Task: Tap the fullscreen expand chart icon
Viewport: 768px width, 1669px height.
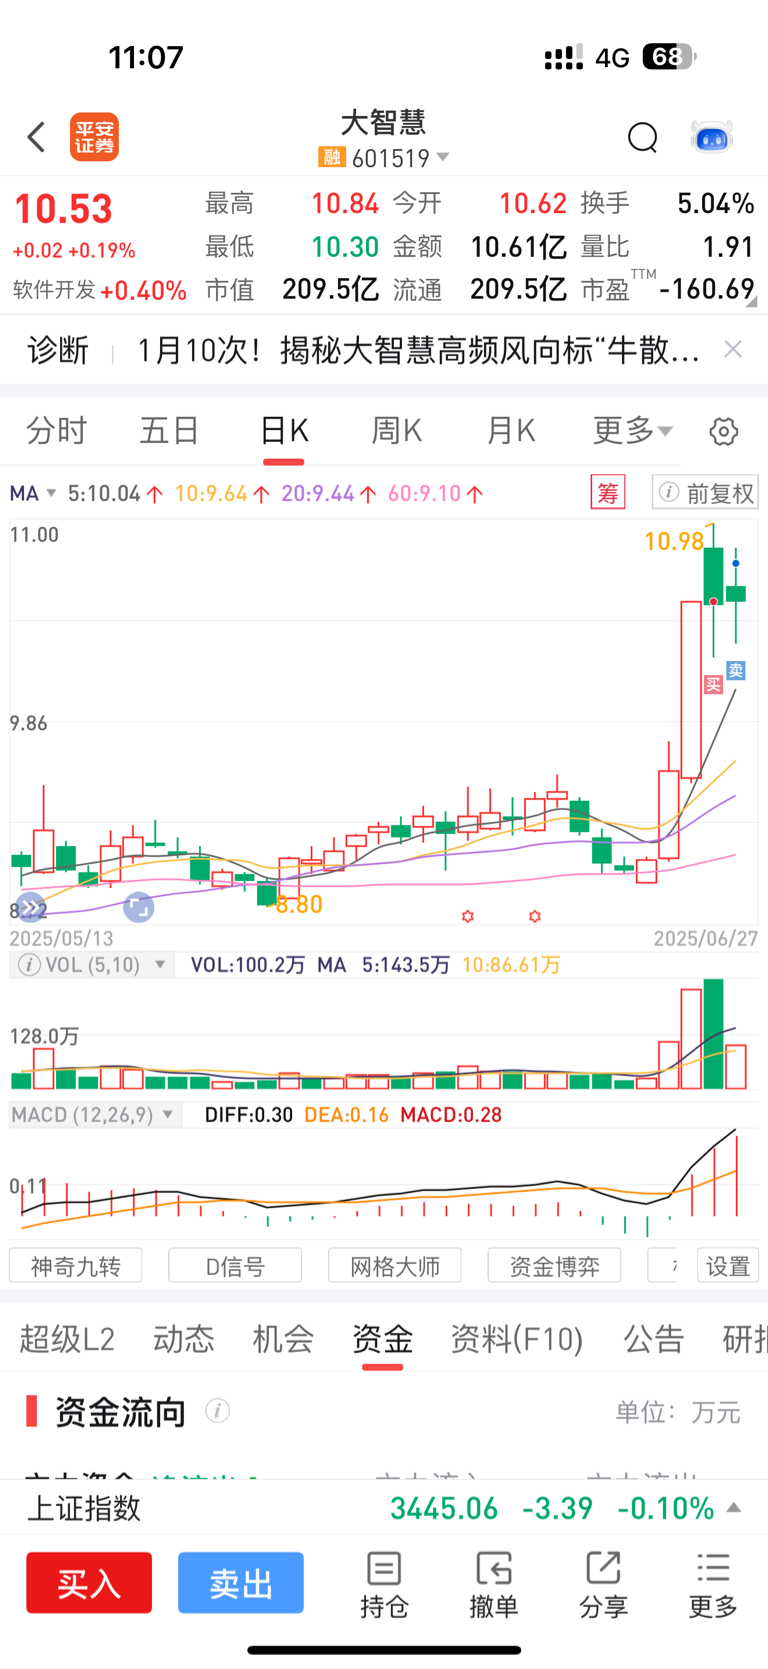Action: click(x=138, y=908)
